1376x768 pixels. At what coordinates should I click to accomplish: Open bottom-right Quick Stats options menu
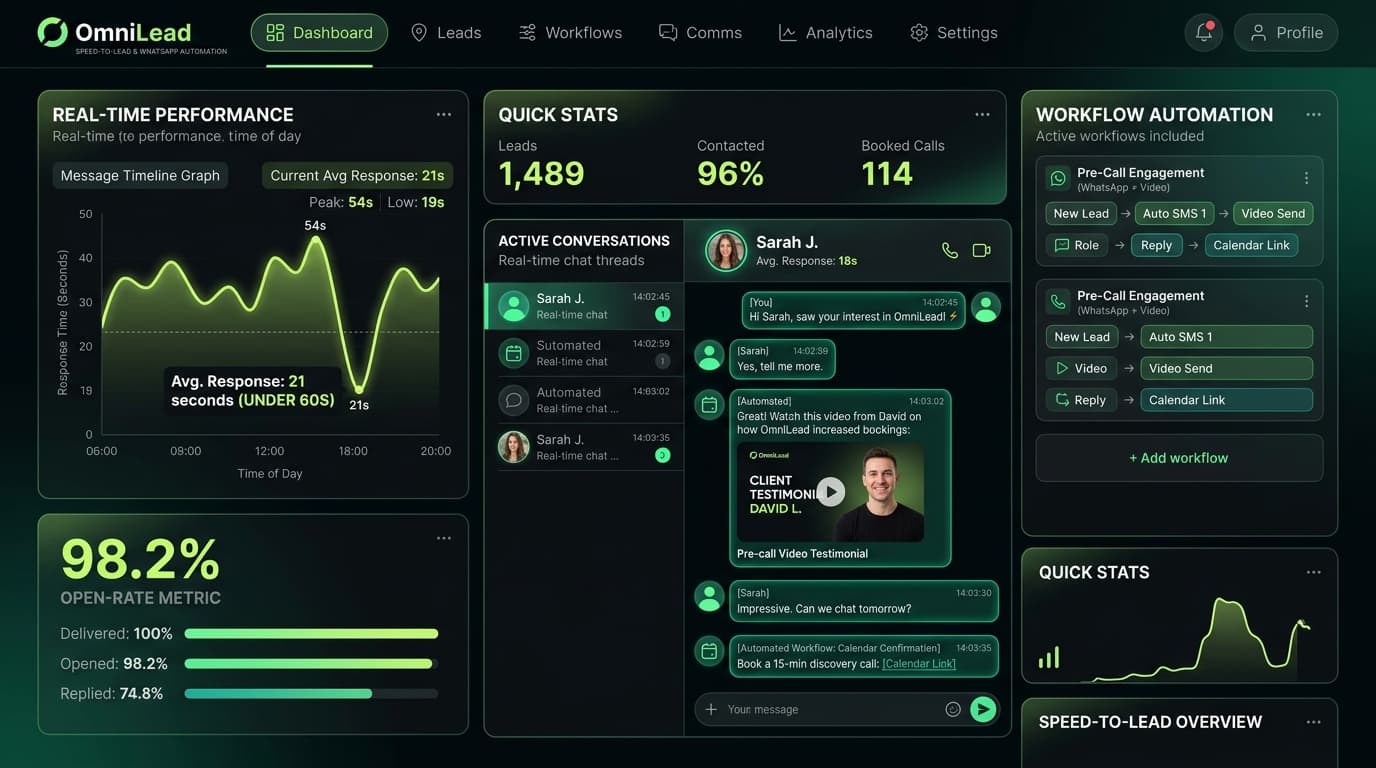tap(1314, 572)
